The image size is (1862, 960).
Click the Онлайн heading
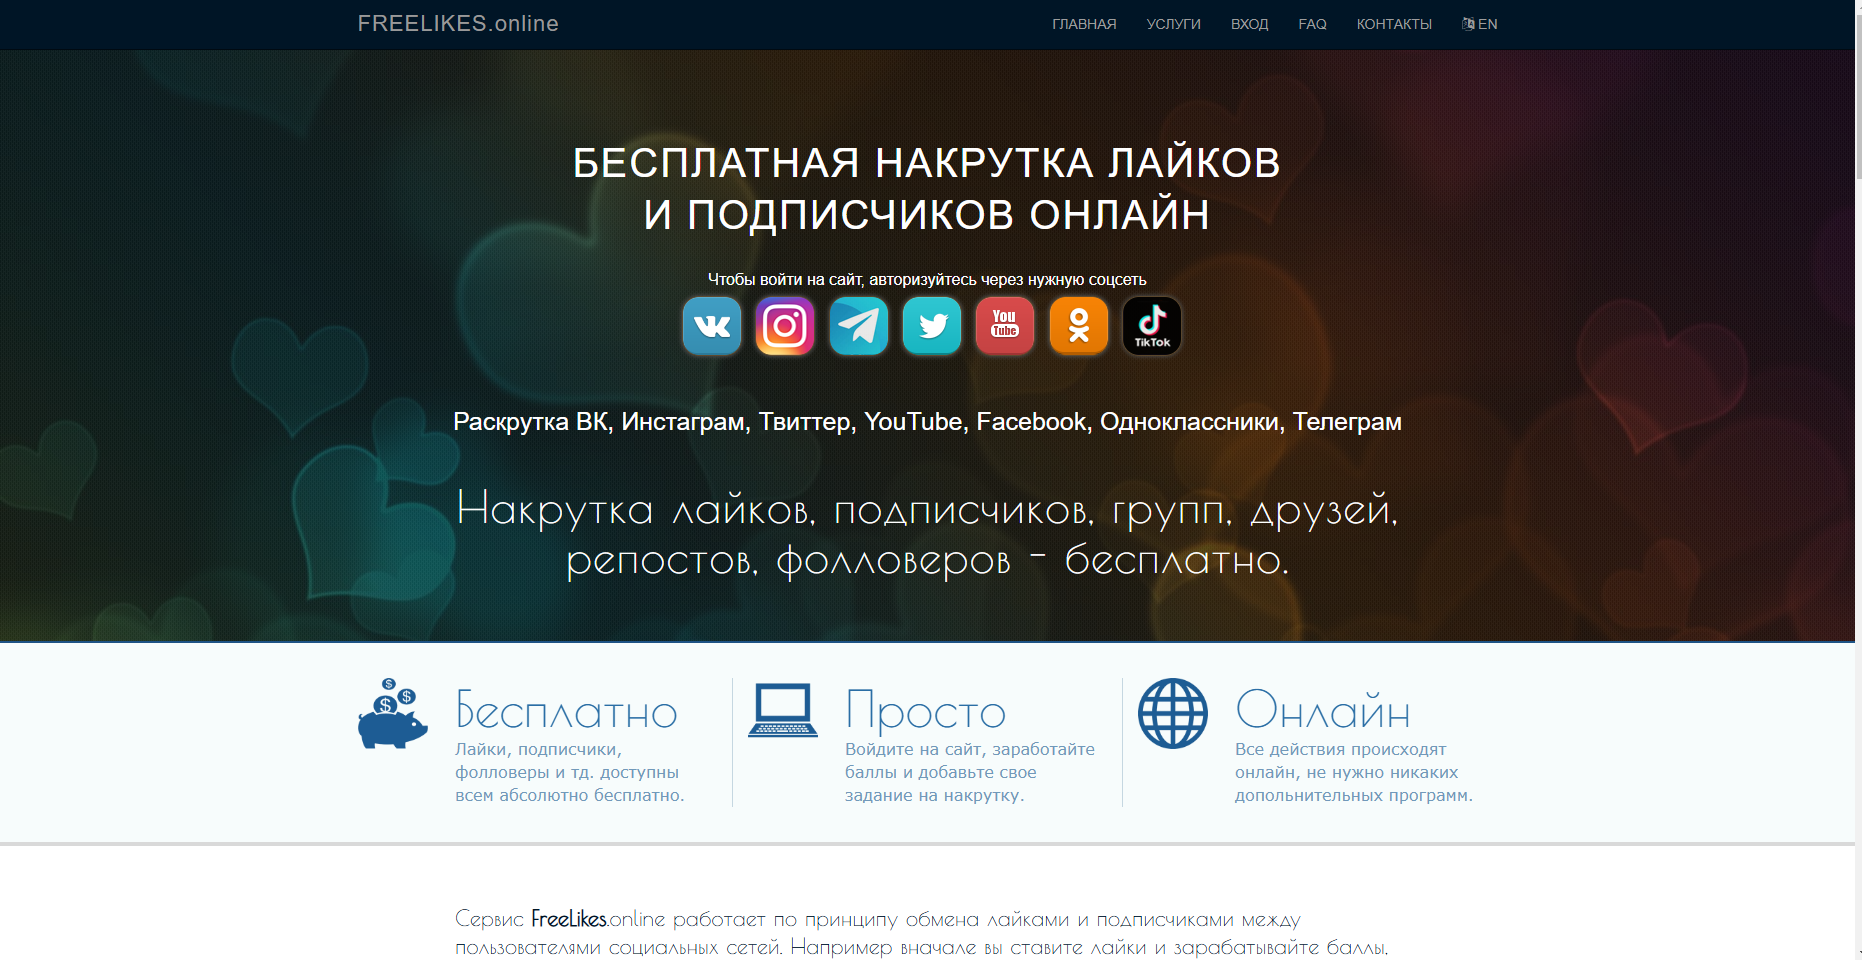pos(1323,710)
